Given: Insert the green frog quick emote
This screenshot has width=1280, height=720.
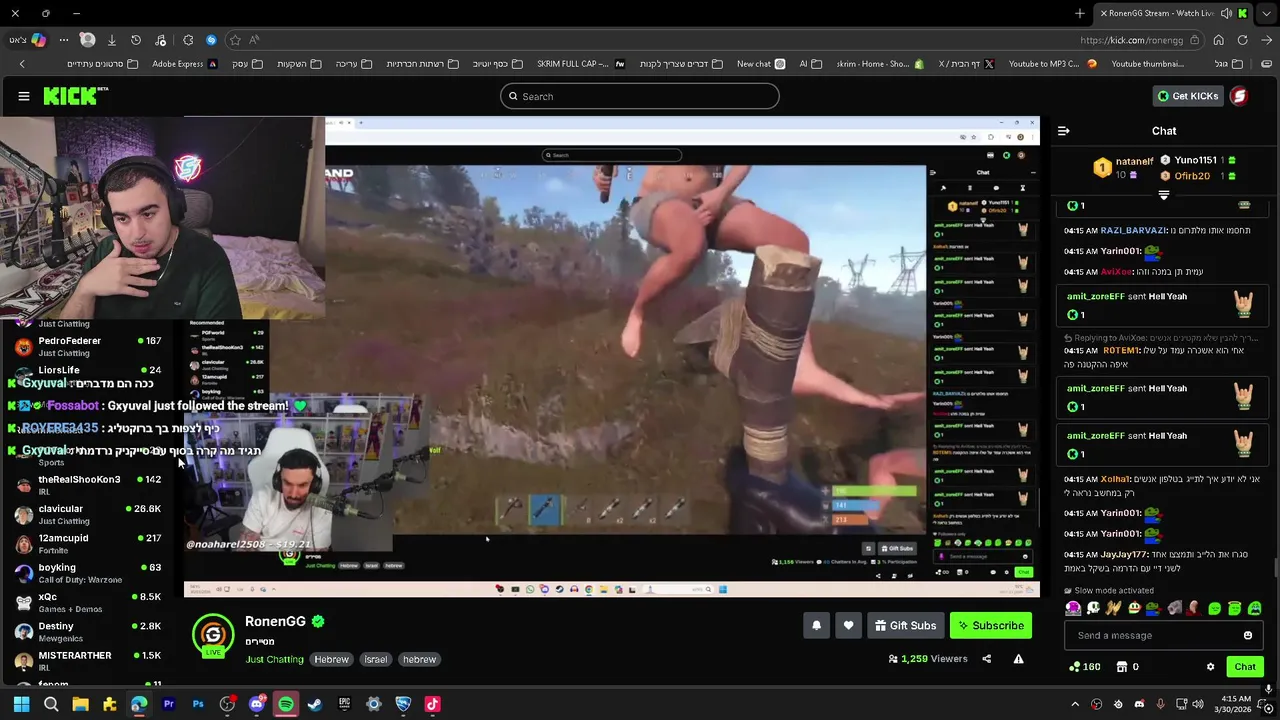Looking at the screenshot, I should tap(1153, 608).
